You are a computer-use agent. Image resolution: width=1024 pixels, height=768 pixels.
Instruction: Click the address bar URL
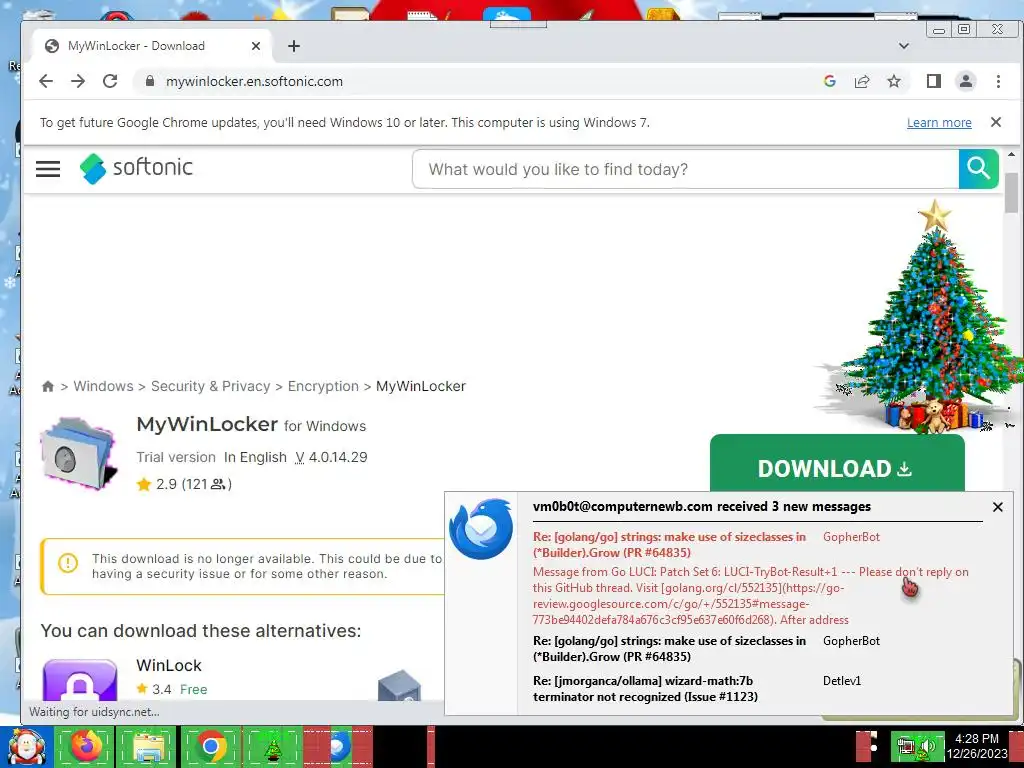[254, 82]
